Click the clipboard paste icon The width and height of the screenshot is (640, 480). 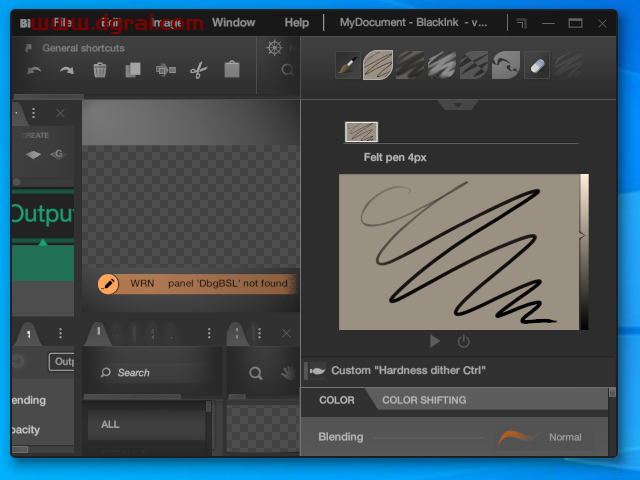(232, 70)
